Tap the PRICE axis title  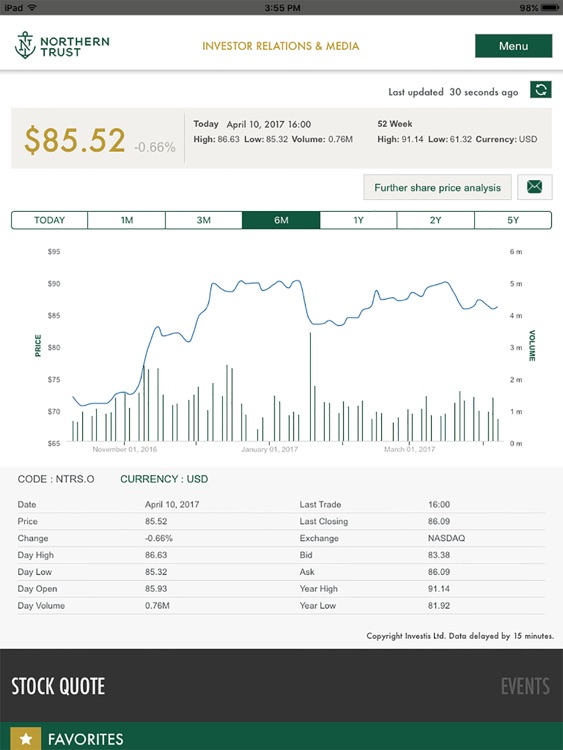(x=38, y=345)
